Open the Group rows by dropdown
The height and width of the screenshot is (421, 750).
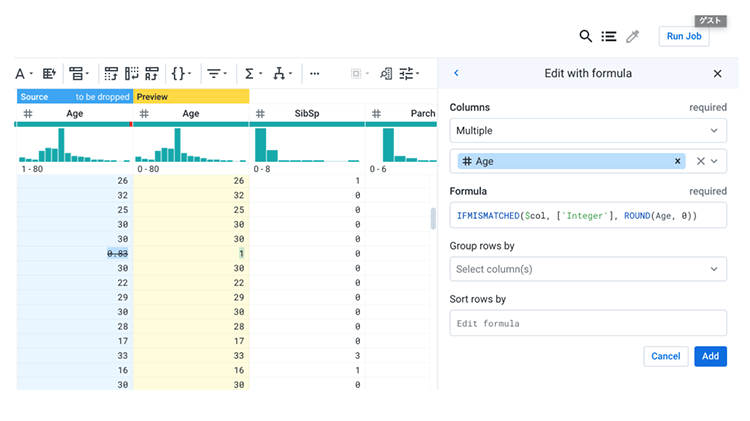588,269
